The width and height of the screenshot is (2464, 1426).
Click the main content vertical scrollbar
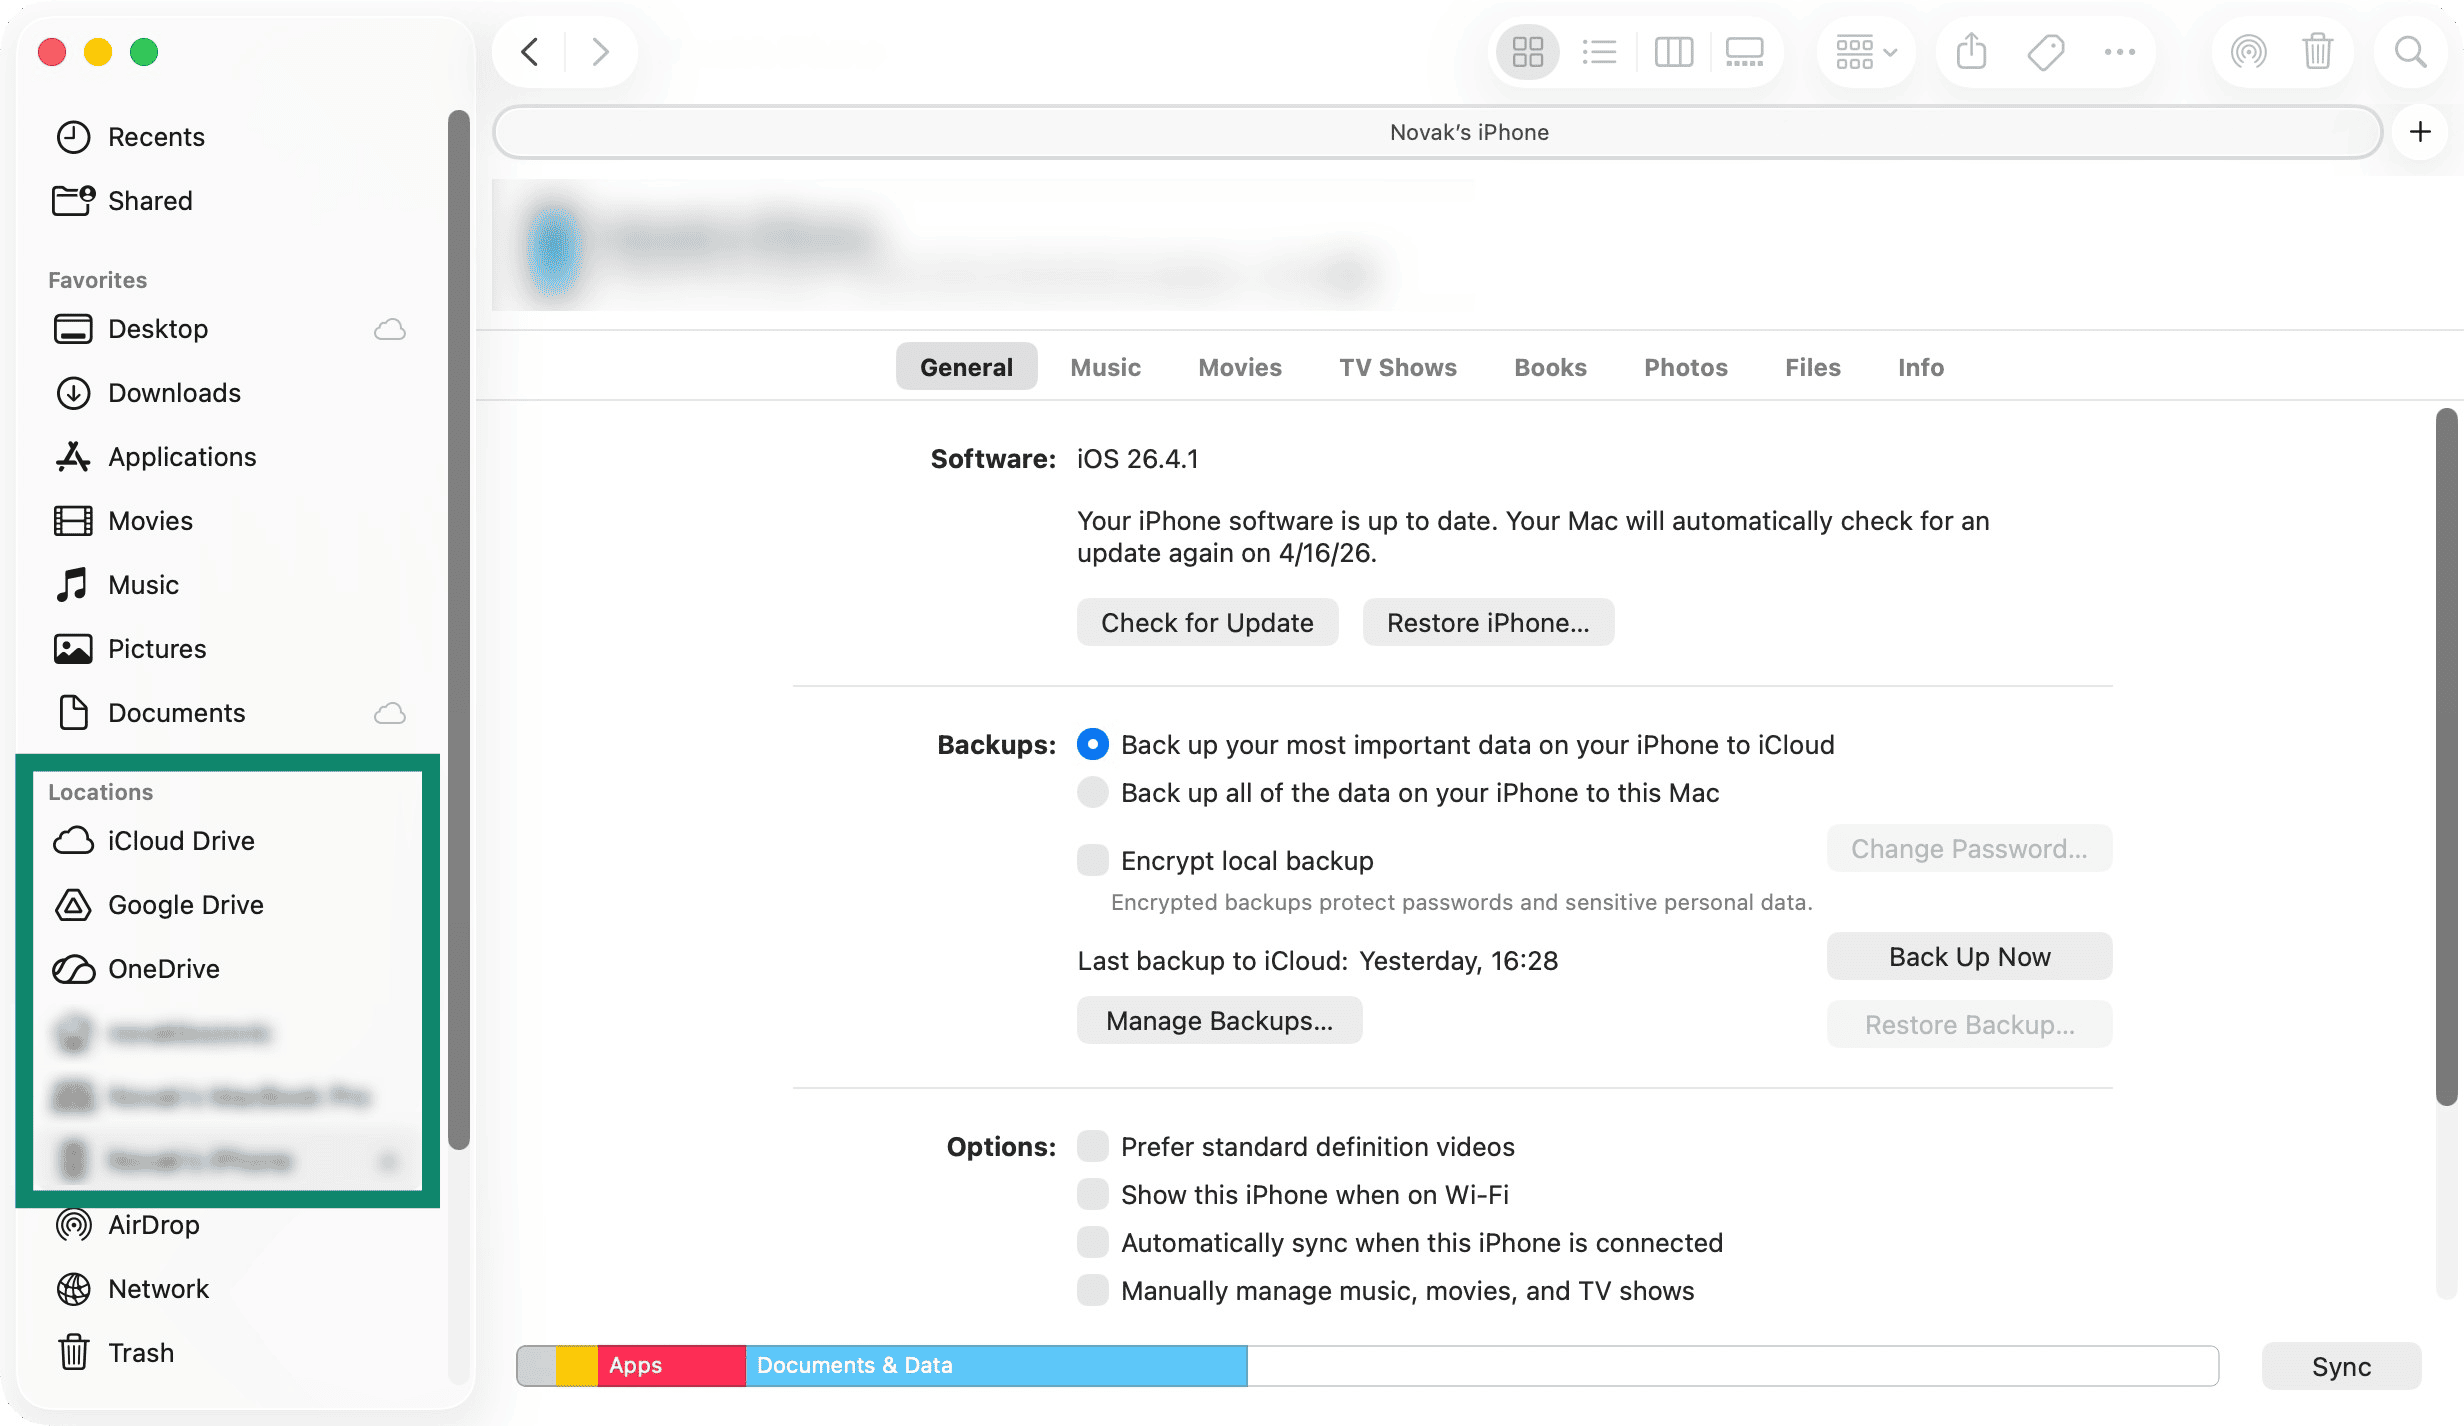(2446, 757)
